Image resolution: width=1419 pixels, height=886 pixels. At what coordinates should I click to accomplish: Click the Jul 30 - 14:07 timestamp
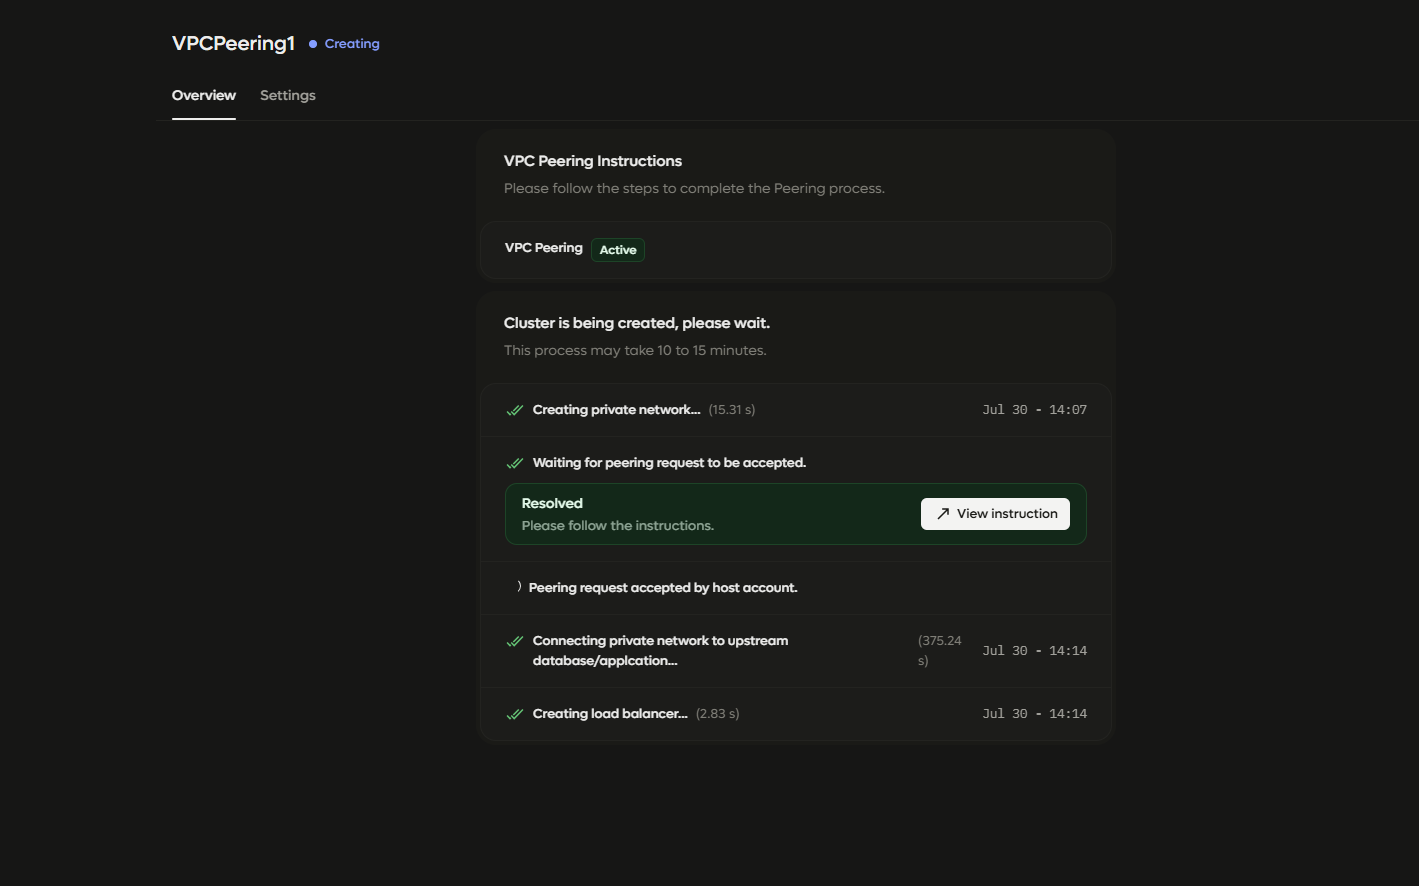(1034, 410)
